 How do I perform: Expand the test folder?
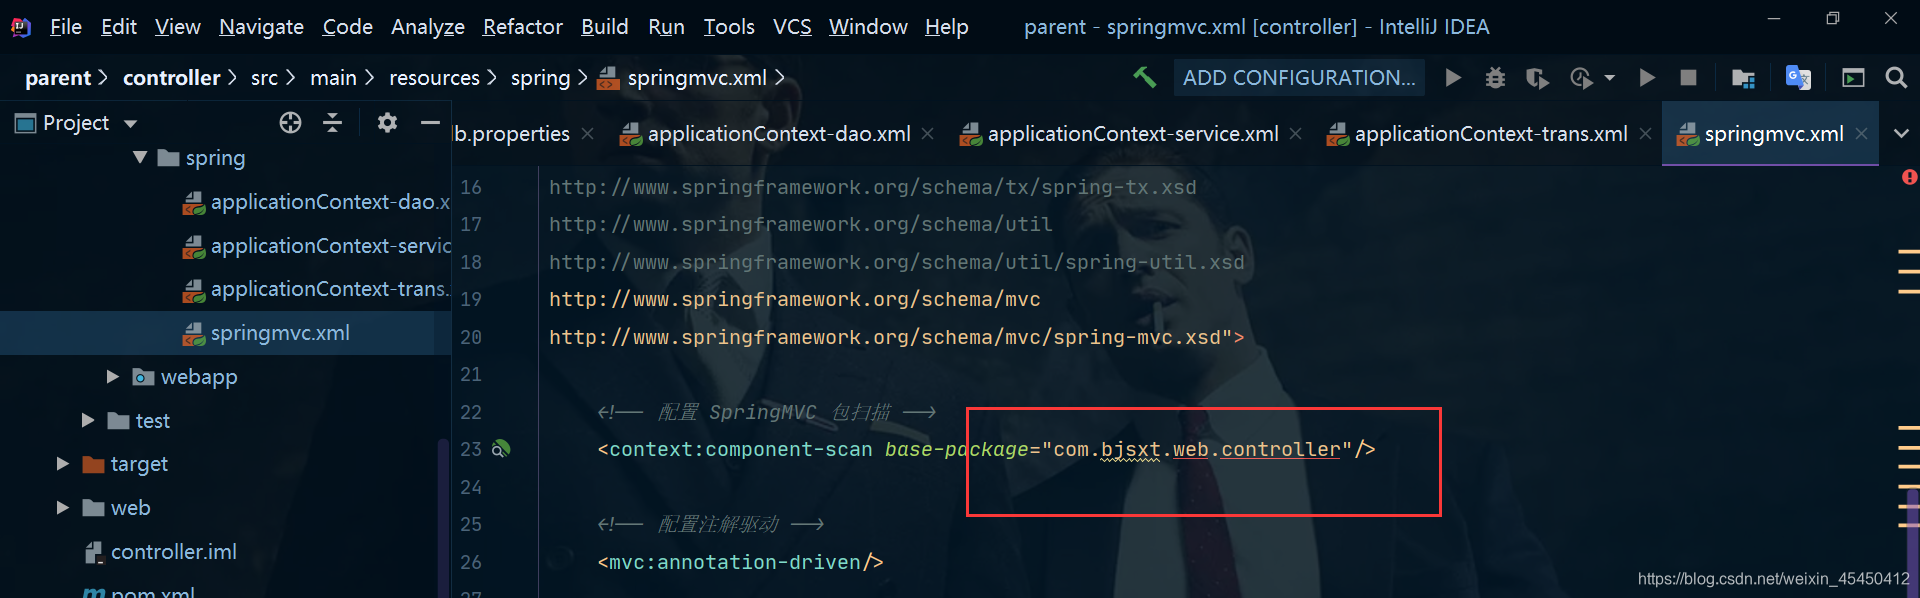pyautogui.click(x=88, y=420)
